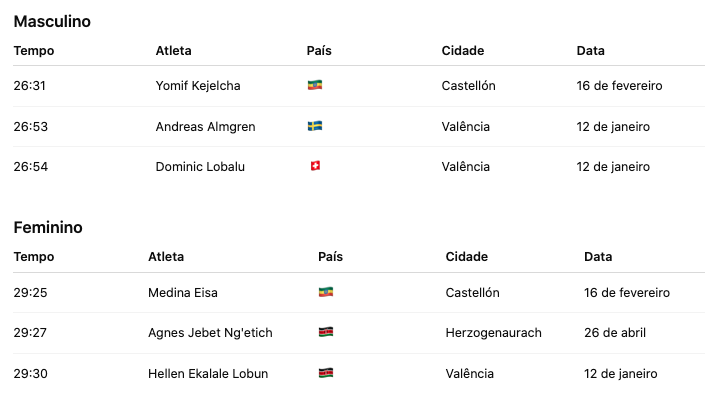The height and width of the screenshot is (401, 710).
Task: Click Switzerland flag beside Dominic Lobalu
Action: tap(314, 167)
